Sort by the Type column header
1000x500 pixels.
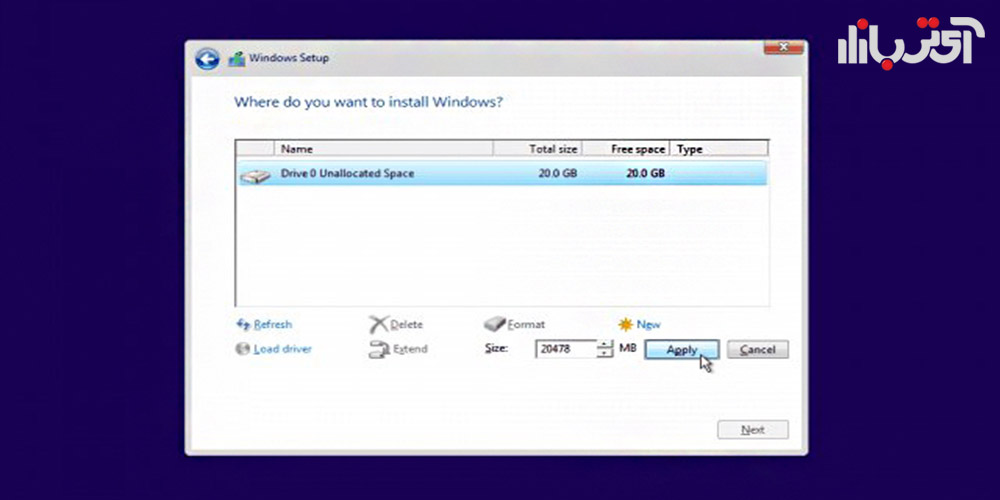coord(719,149)
